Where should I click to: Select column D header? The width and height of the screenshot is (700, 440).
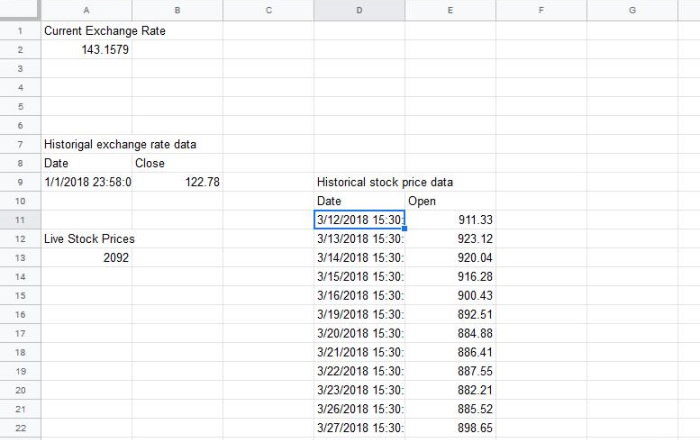pos(359,10)
